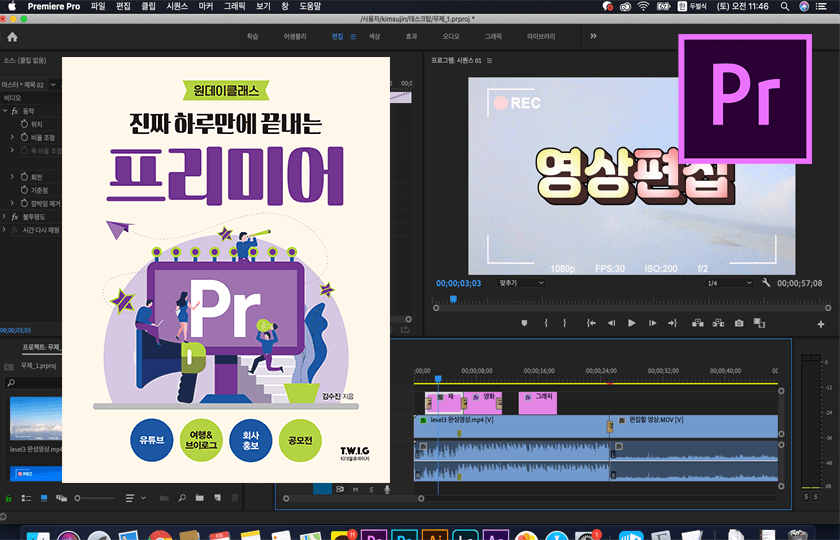Switch to the 색상 workspace tab
This screenshot has width=840, height=540.
[x=374, y=36]
